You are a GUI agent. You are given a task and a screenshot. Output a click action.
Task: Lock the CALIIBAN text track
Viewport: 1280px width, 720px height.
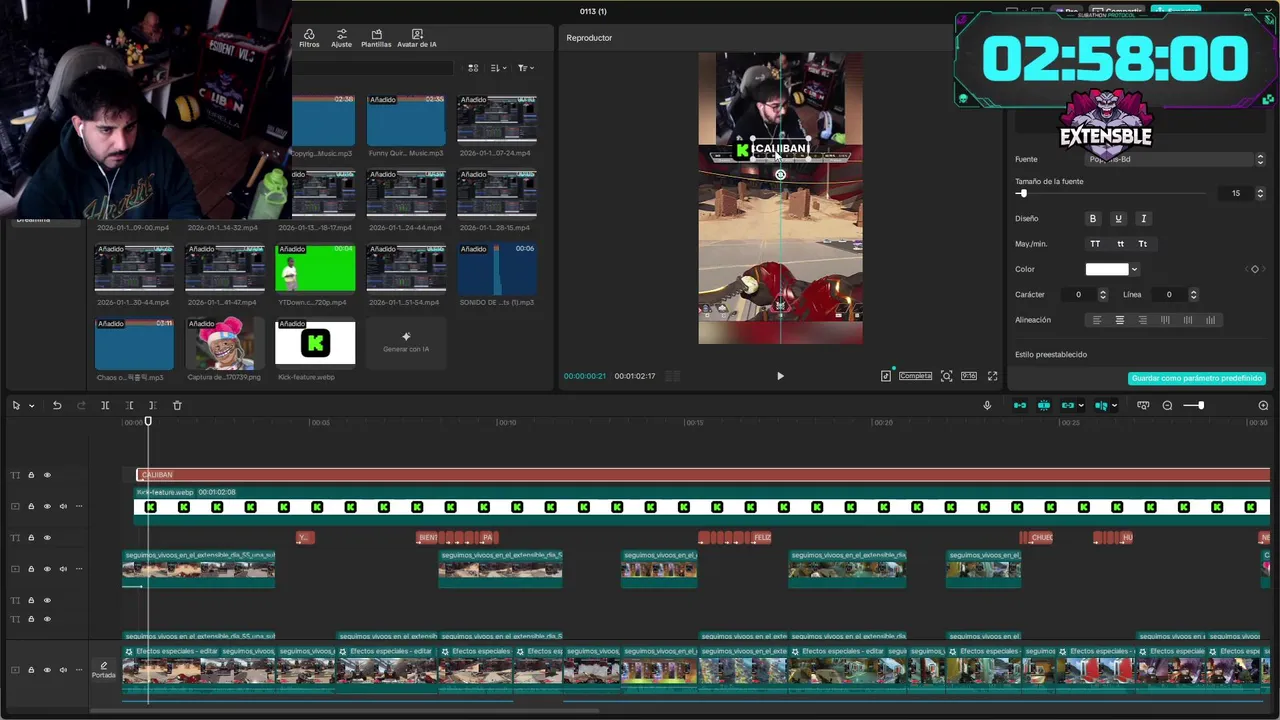(x=31, y=475)
